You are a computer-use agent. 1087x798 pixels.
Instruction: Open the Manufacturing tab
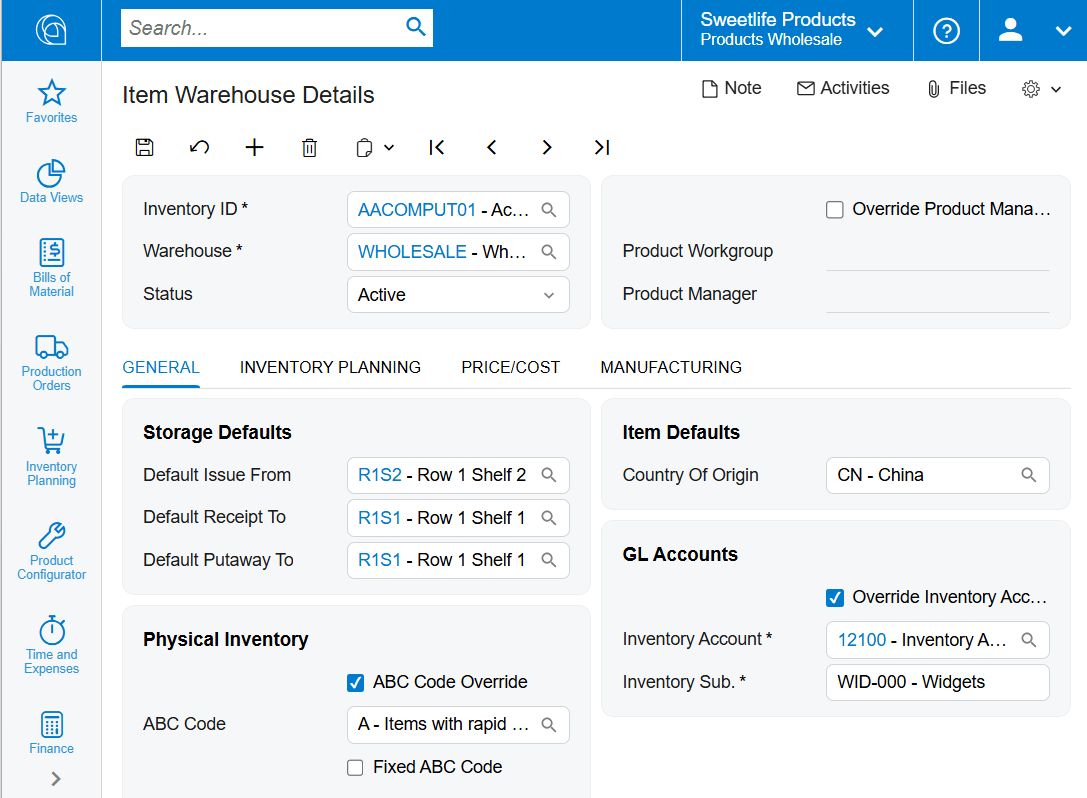(x=671, y=367)
